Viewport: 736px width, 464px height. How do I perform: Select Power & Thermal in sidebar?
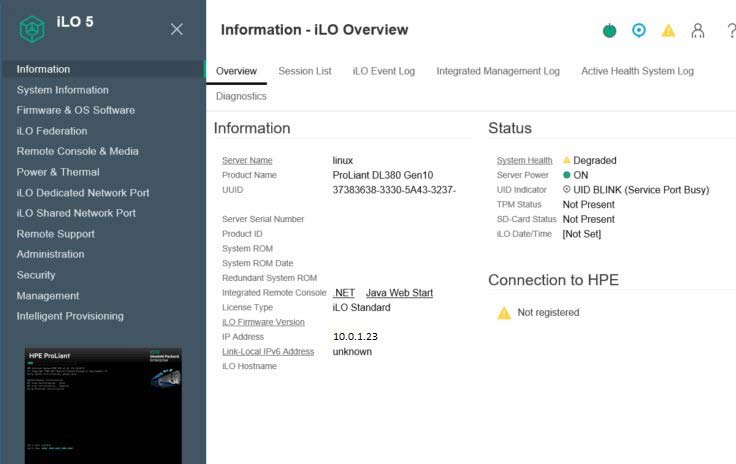point(58,172)
